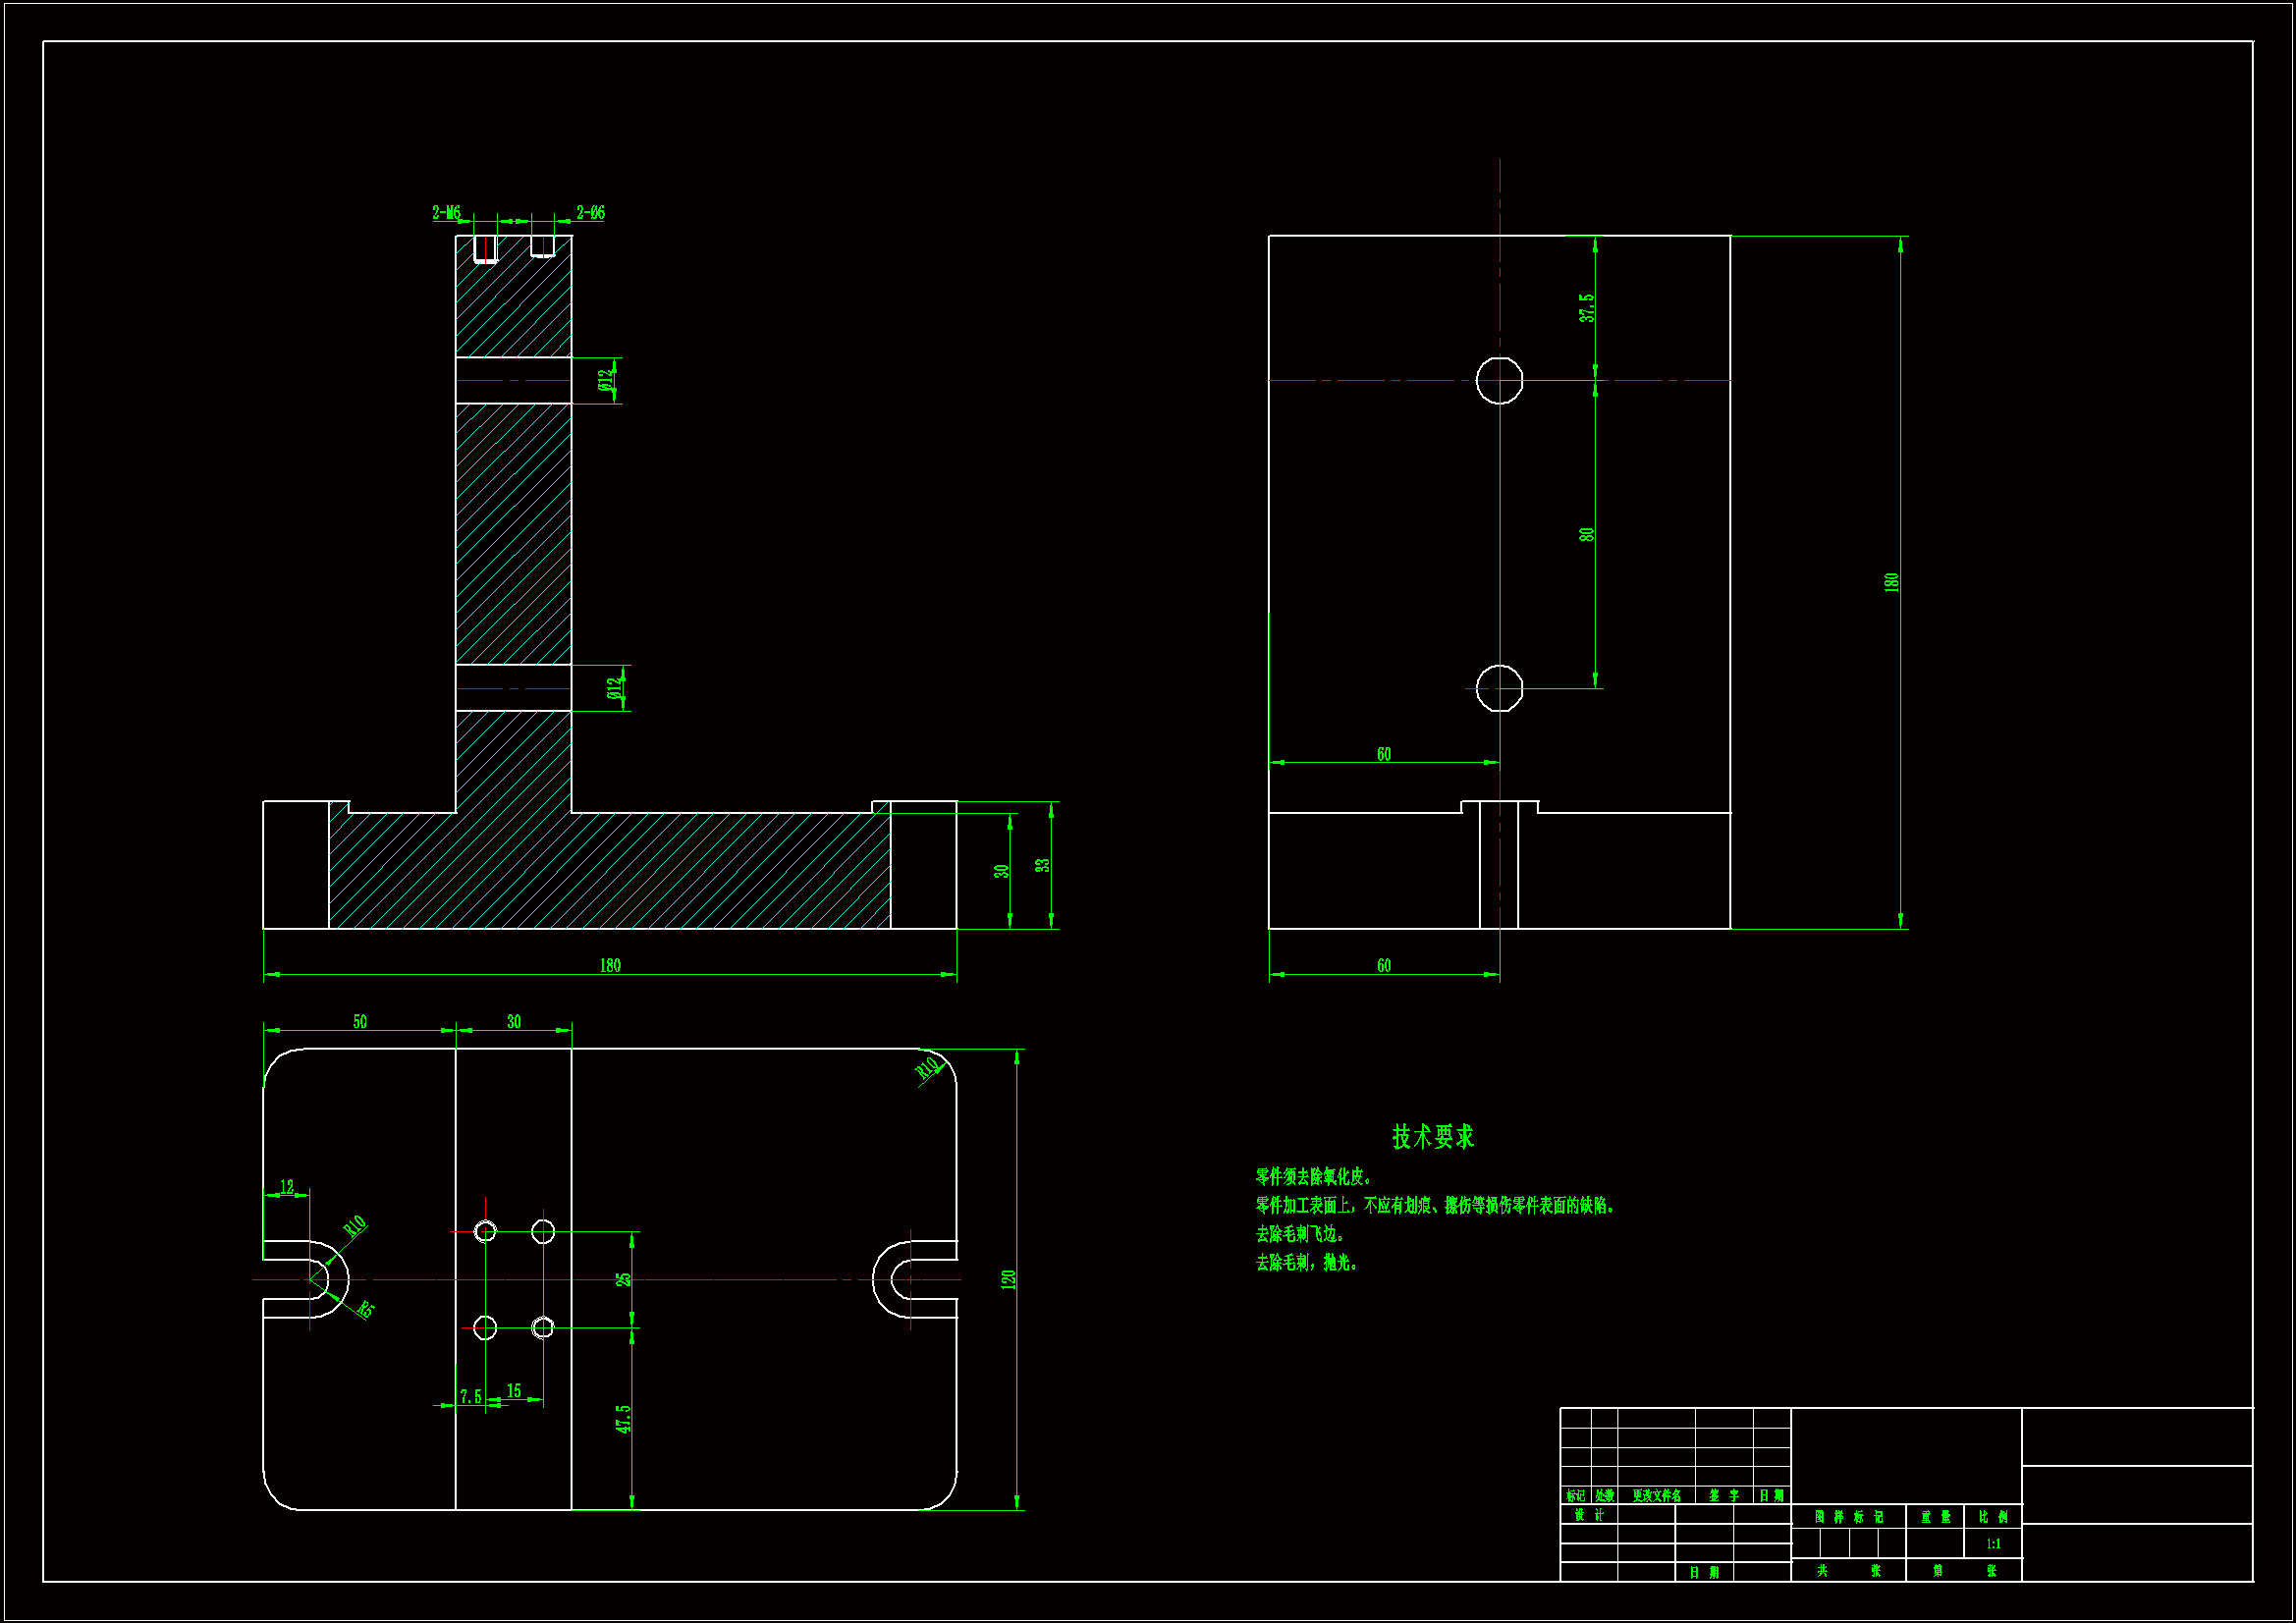This screenshot has height=1623, width=2296.
Task: Select the 技术要求 heading text
Action: pyautogui.click(x=1433, y=1137)
